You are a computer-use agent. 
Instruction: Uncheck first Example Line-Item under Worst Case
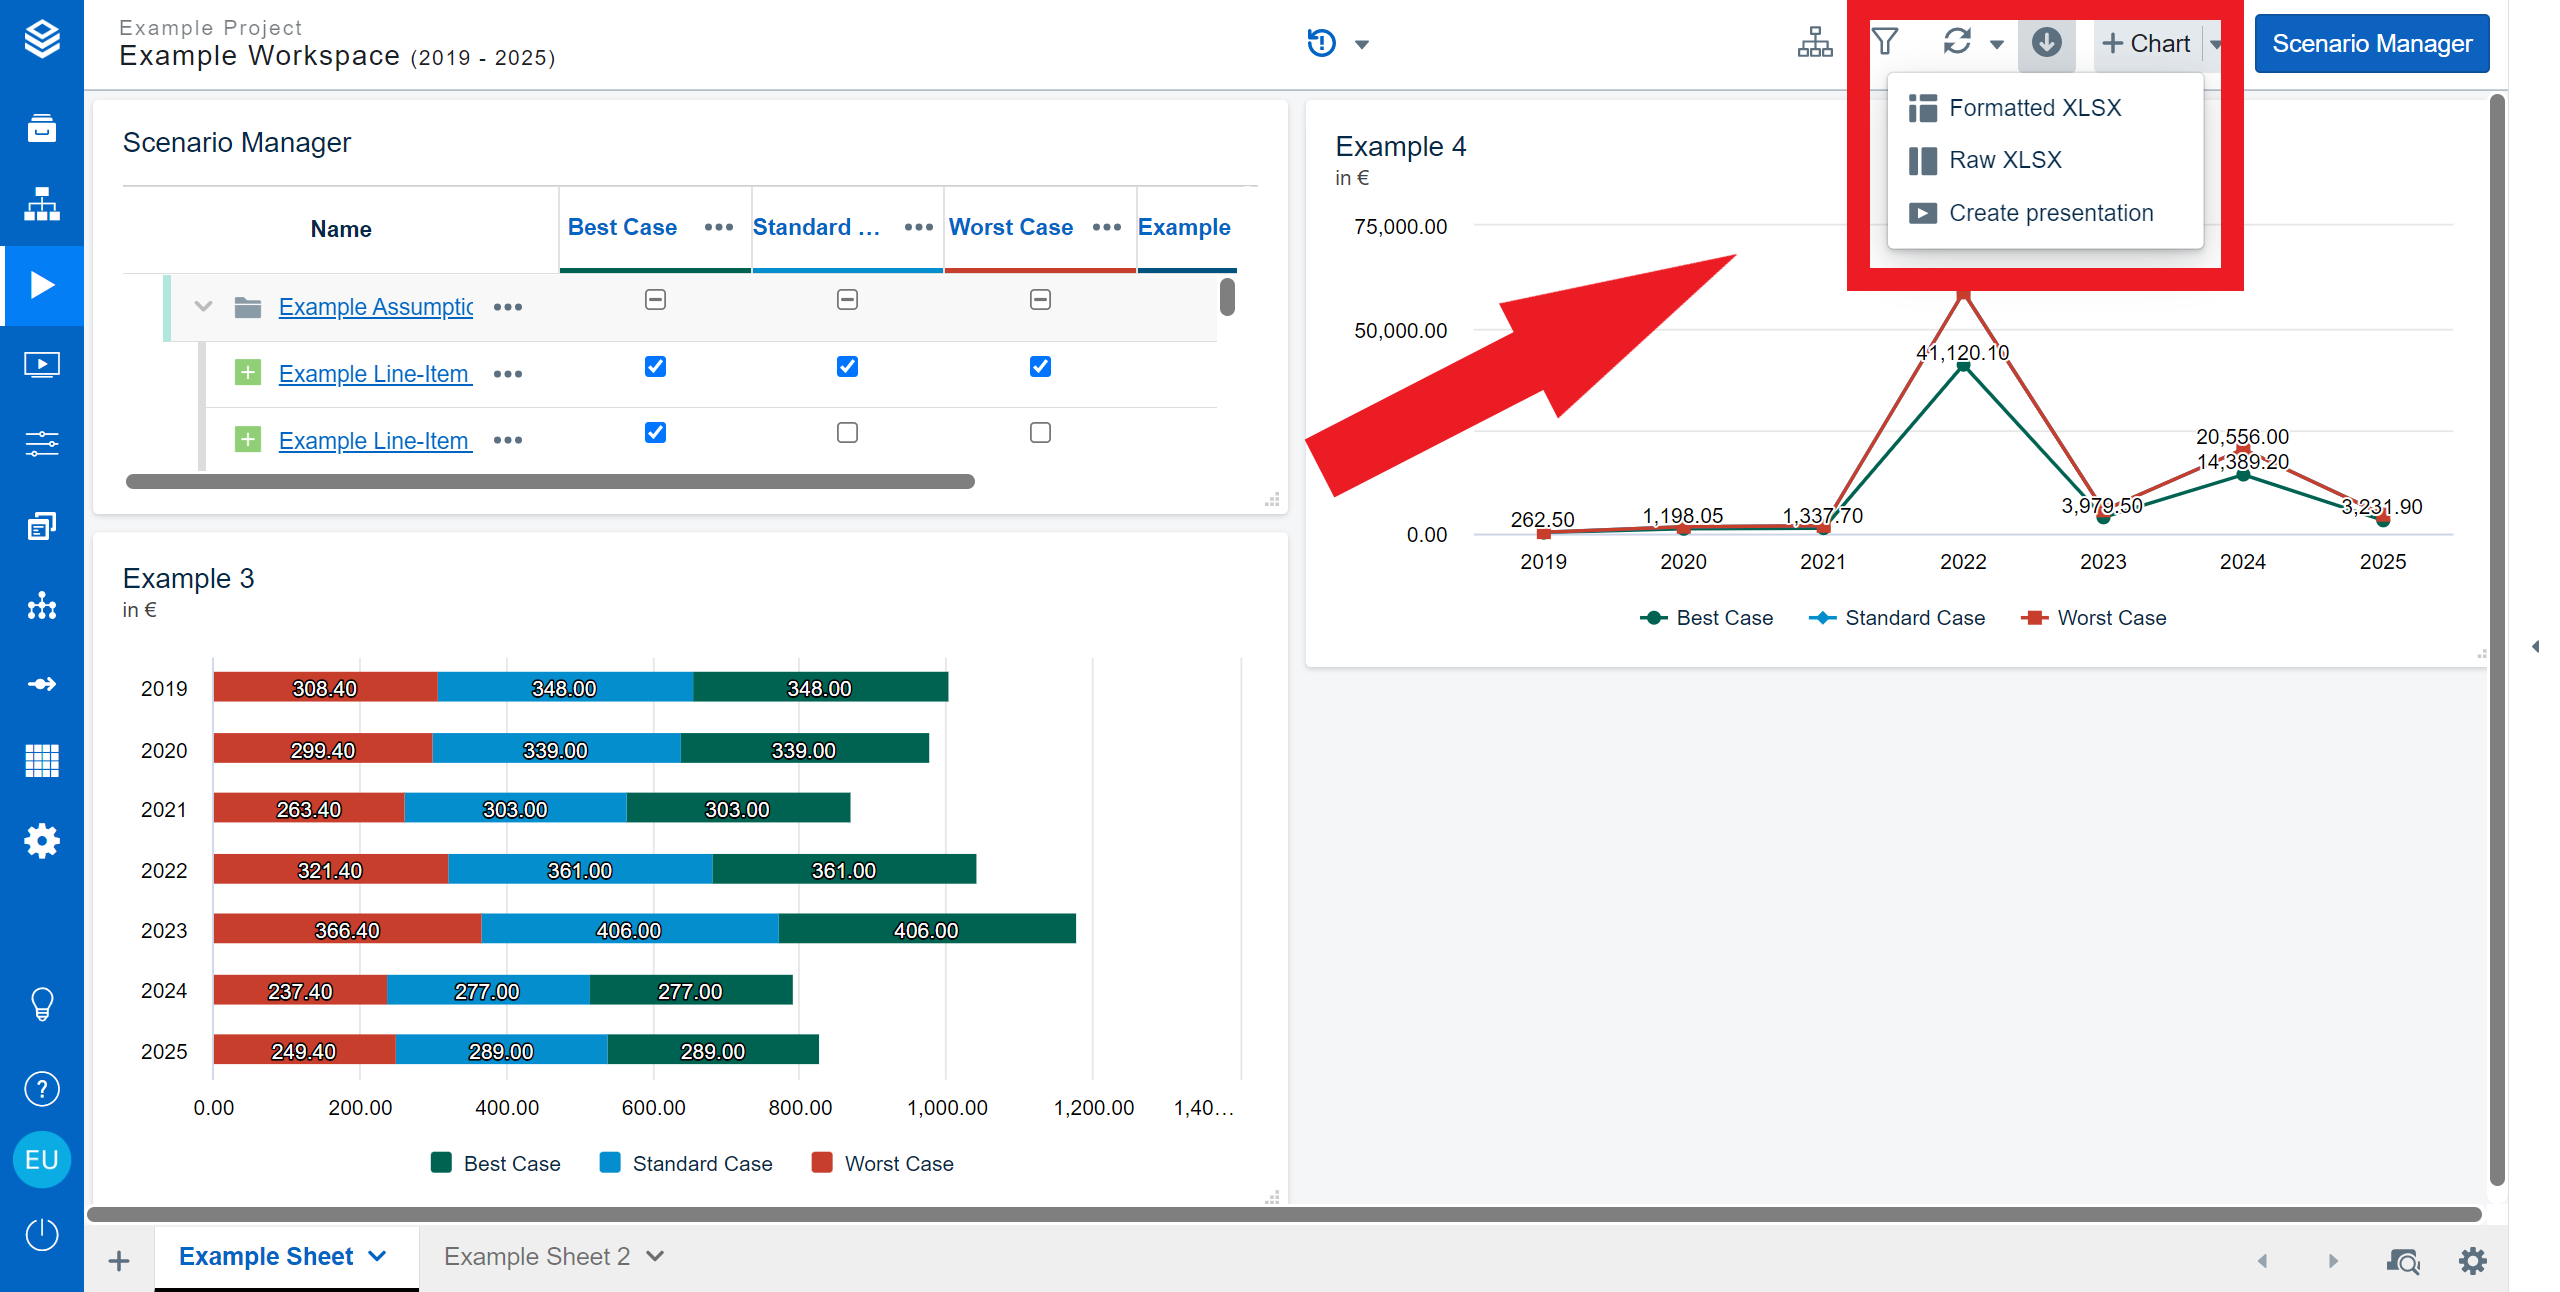[x=1040, y=366]
